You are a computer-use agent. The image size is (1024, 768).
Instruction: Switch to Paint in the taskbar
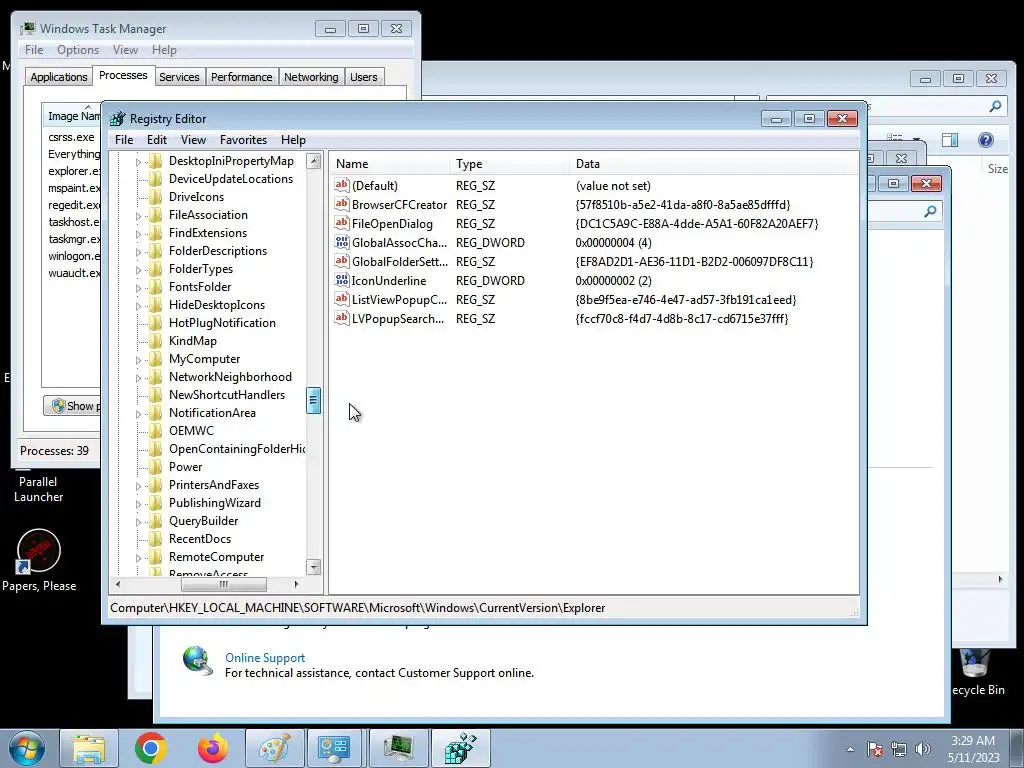click(275, 748)
